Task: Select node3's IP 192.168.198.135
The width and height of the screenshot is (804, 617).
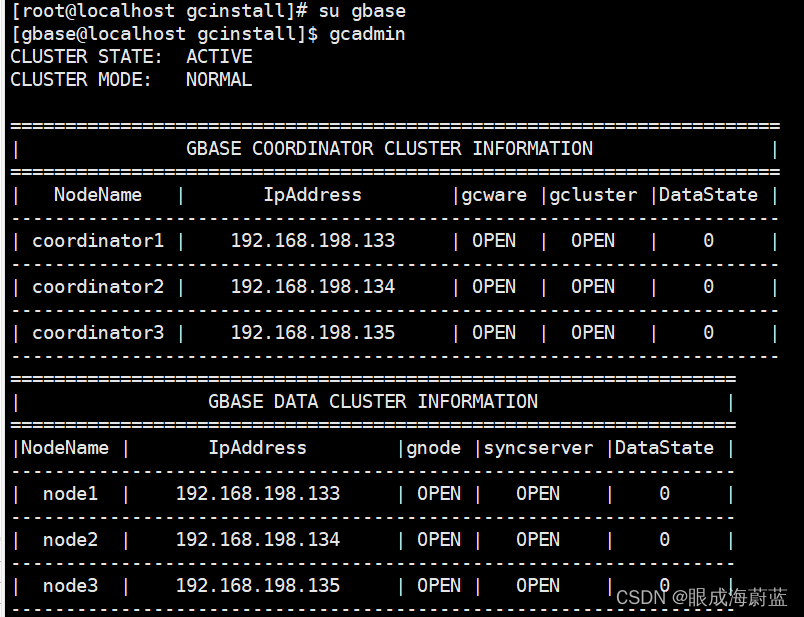Action: [x=258, y=586]
